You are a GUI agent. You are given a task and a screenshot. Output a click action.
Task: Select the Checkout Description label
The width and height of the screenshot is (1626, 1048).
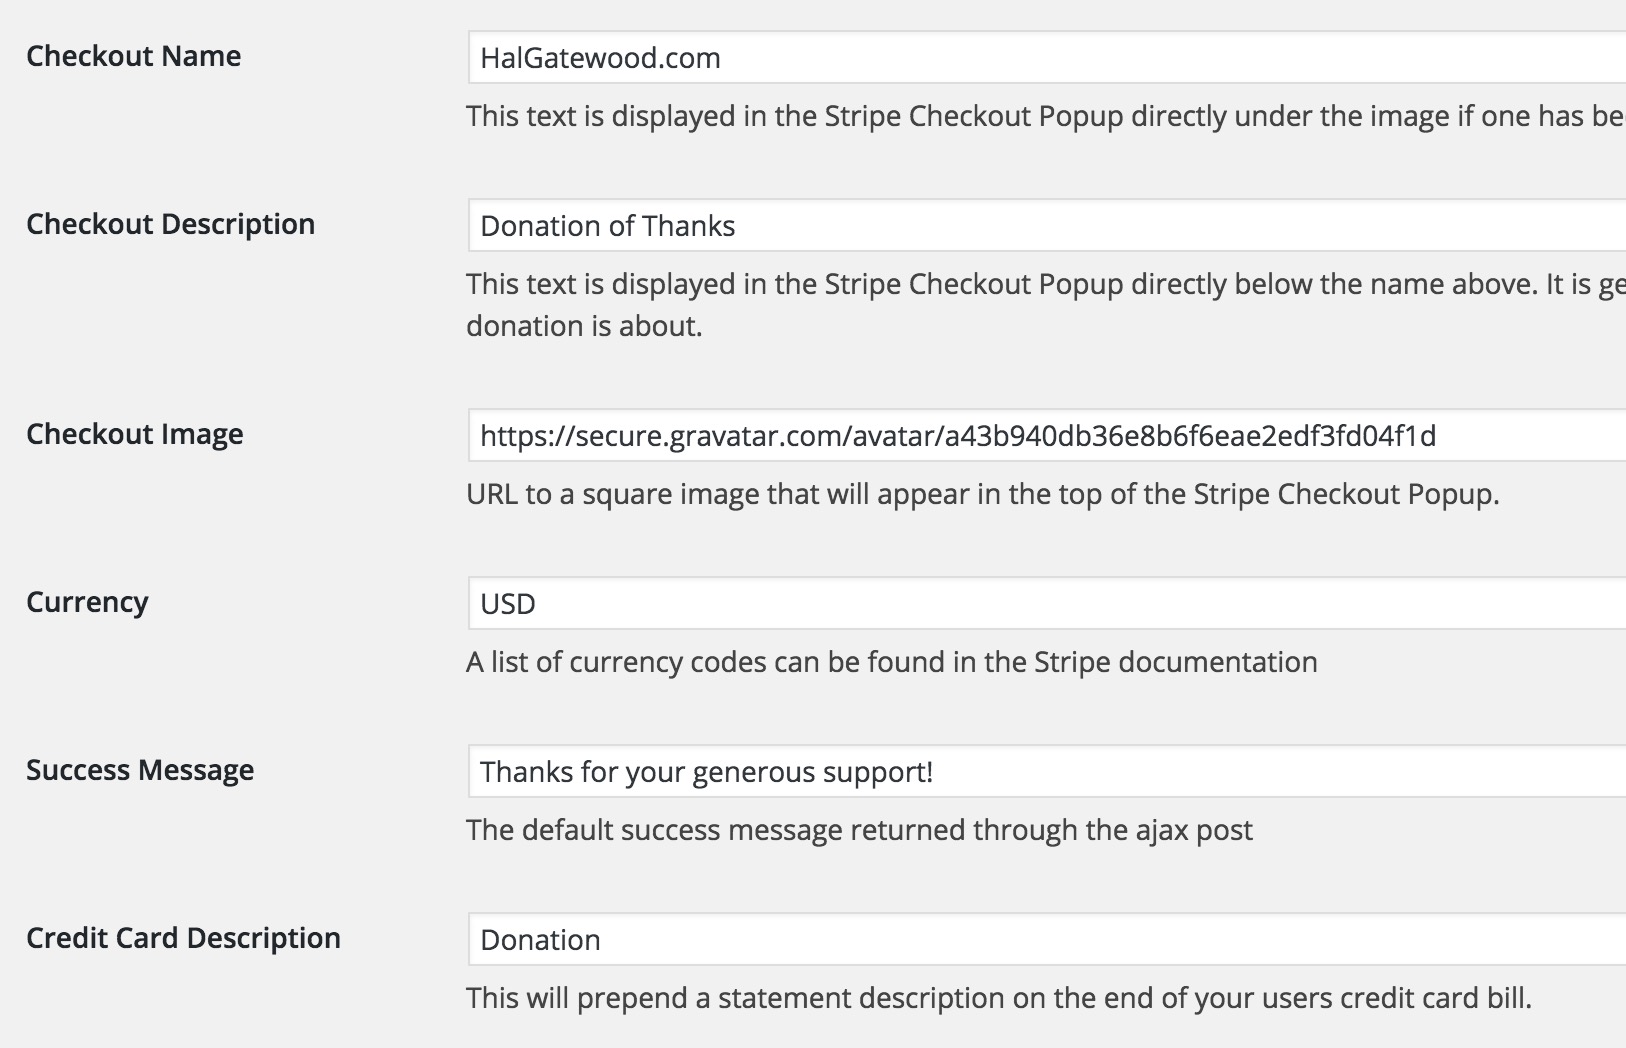click(170, 225)
